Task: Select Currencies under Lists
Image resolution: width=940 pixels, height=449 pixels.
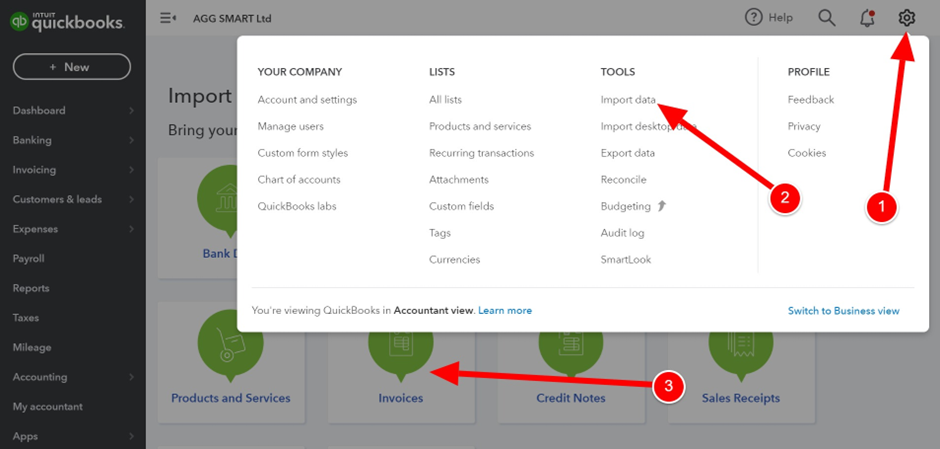Action: (x=454, y=260)
